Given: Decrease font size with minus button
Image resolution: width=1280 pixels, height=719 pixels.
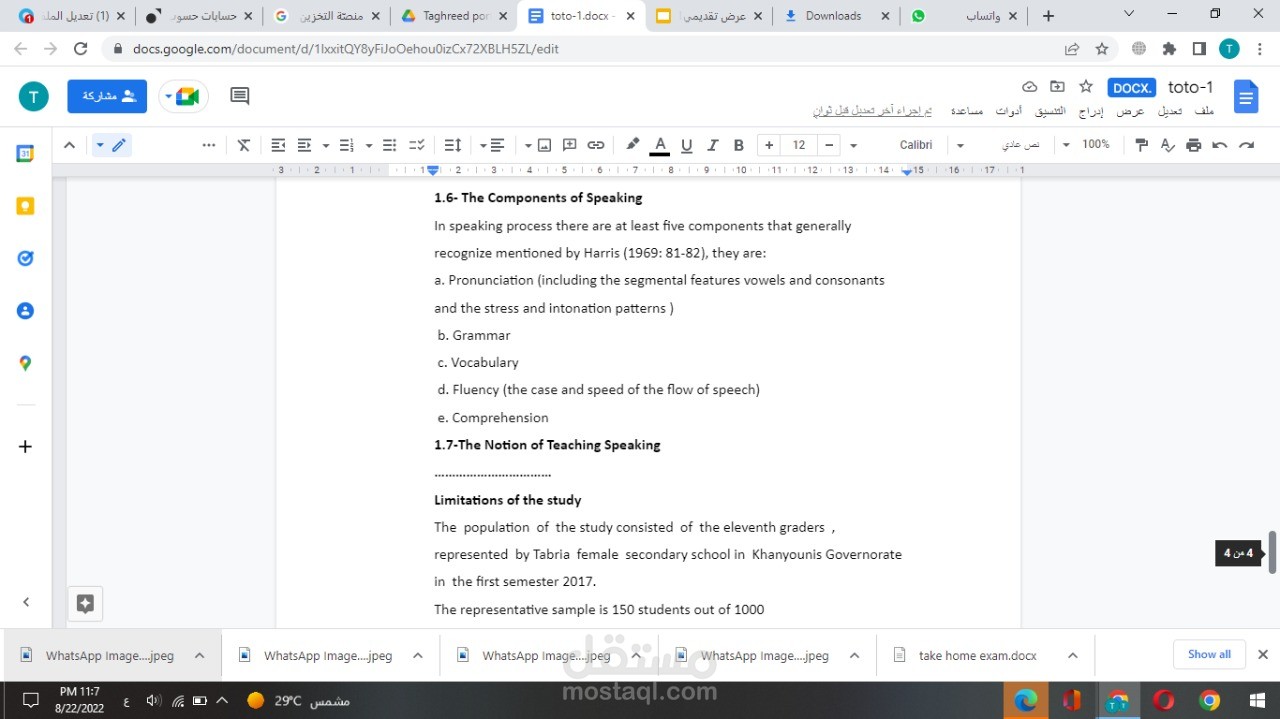Looking at the screenshot, I should pos(829,145).
